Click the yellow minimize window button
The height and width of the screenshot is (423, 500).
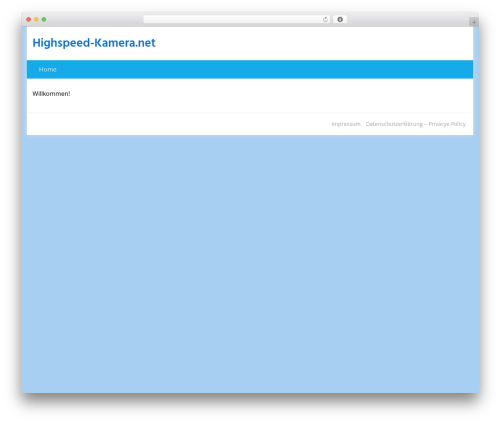(36, 19)
